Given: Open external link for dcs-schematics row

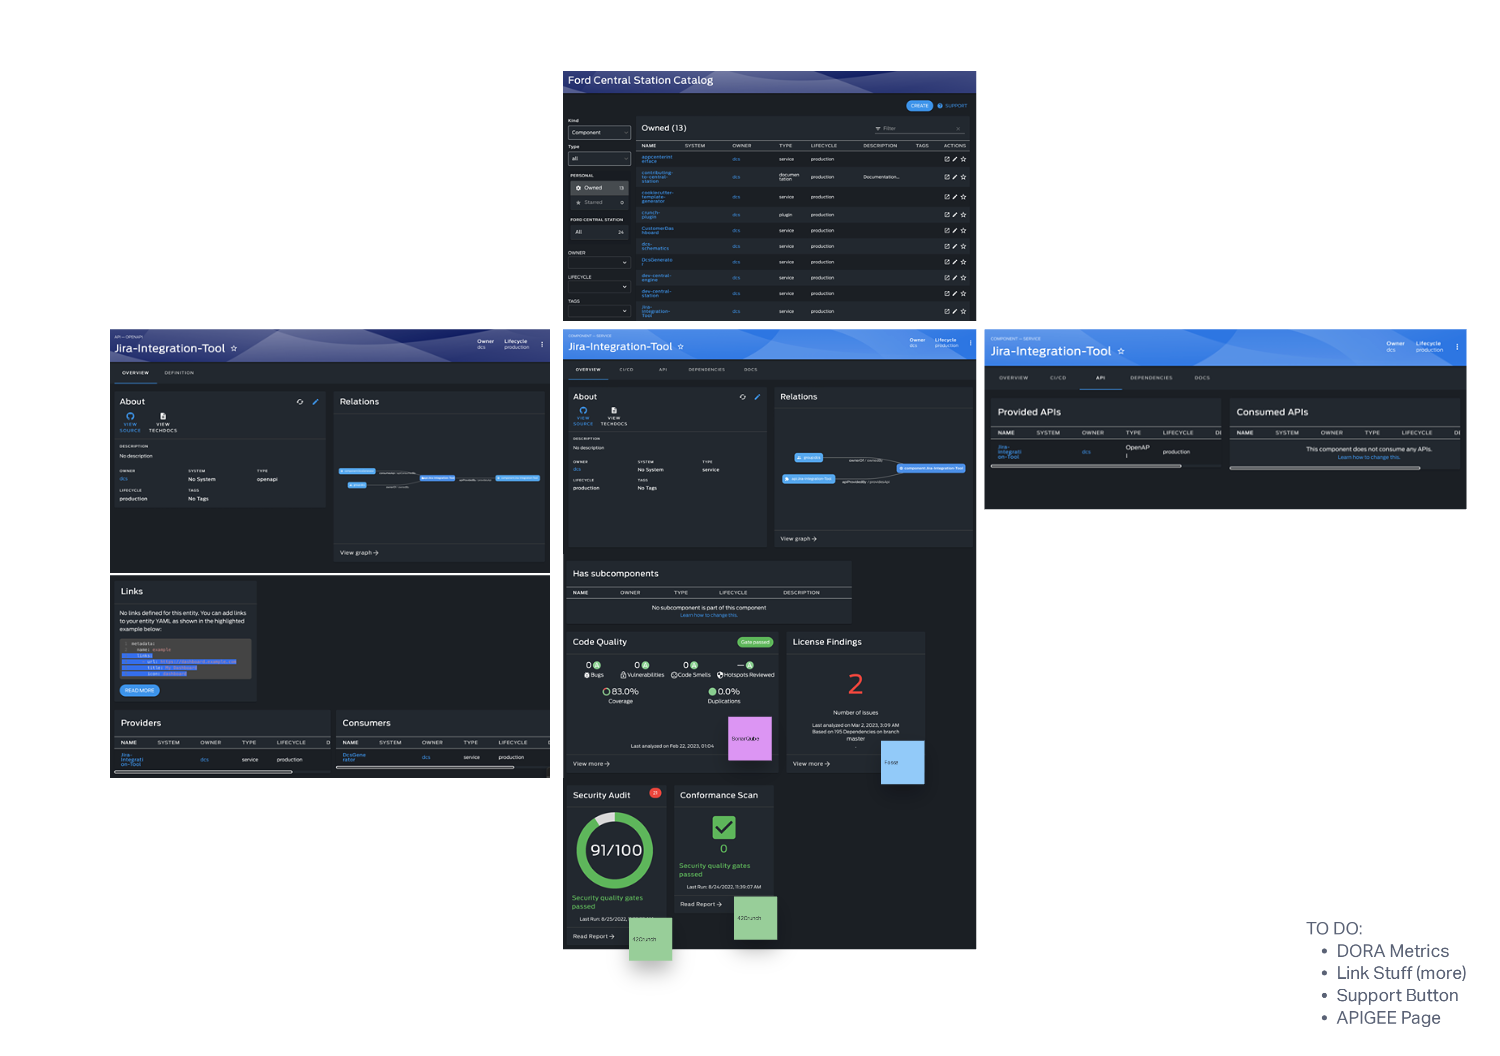Looking at the screenshot, I should tap(947, 246).
